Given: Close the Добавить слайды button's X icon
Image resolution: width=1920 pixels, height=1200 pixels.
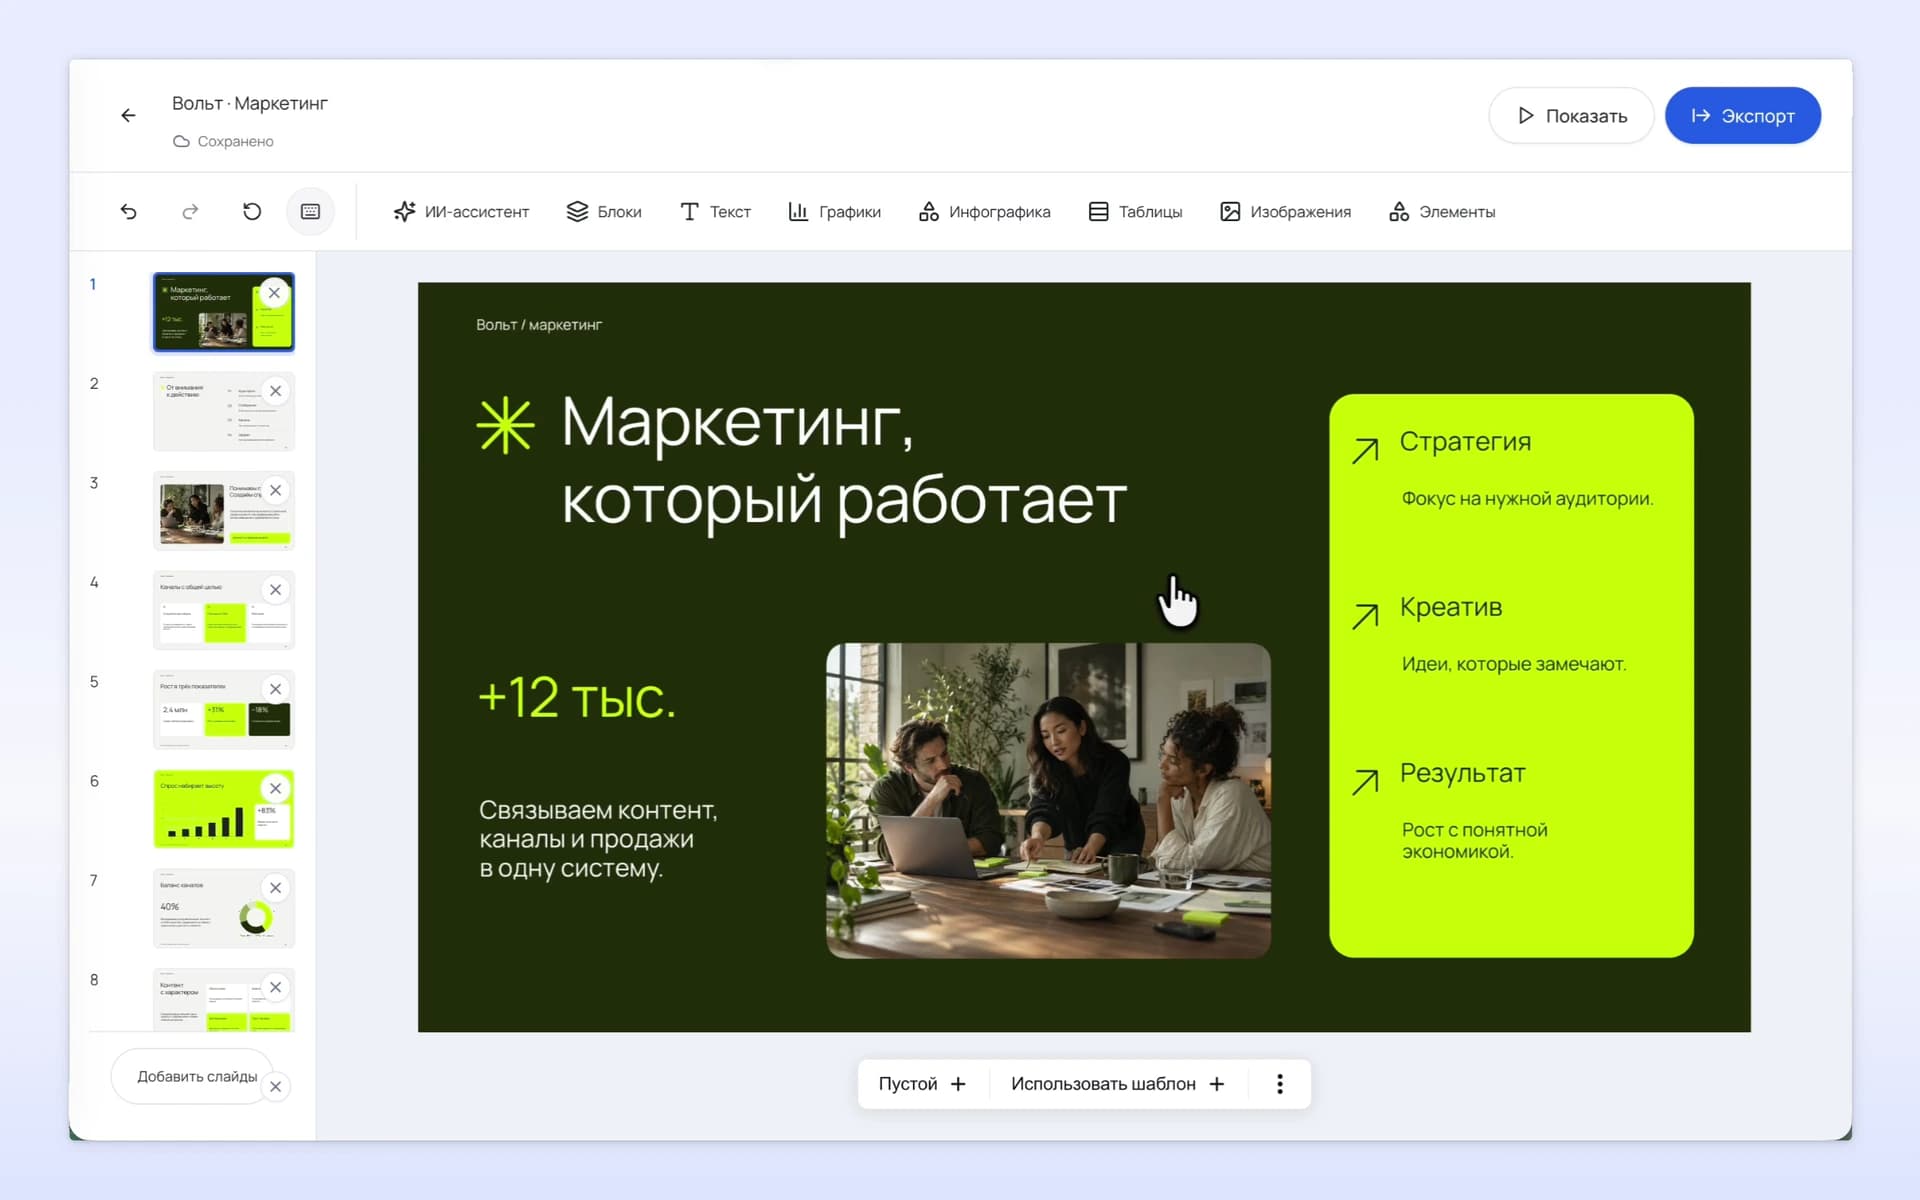Looking at the screenshot, I should 276,1087.
